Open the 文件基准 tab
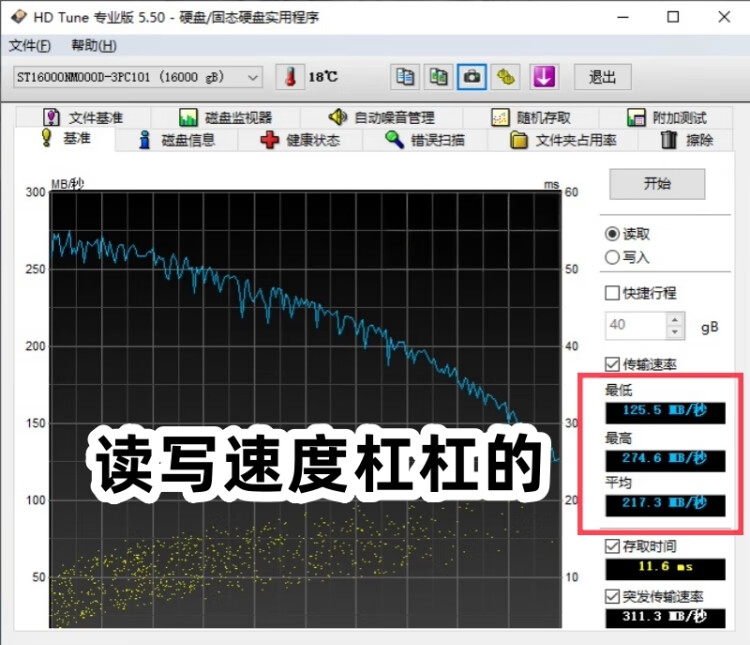 [84, 117]
